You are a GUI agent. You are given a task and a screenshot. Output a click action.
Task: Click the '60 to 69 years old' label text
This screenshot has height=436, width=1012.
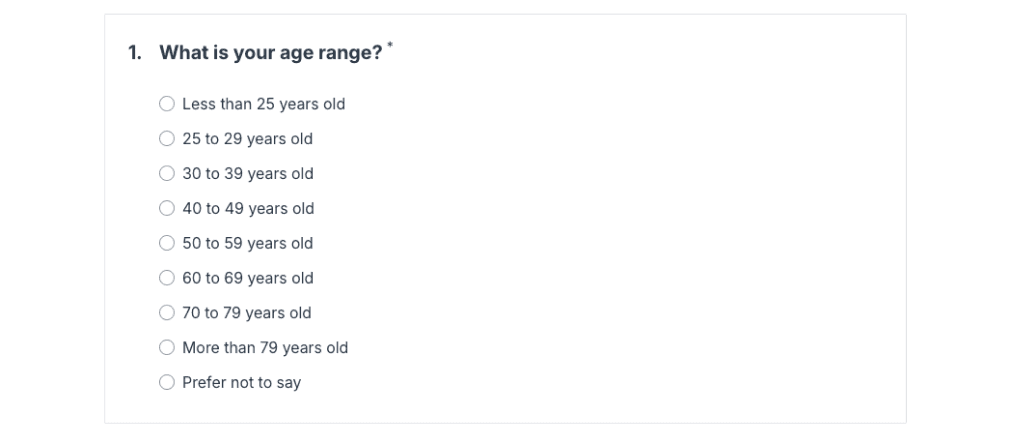[248, 278]
